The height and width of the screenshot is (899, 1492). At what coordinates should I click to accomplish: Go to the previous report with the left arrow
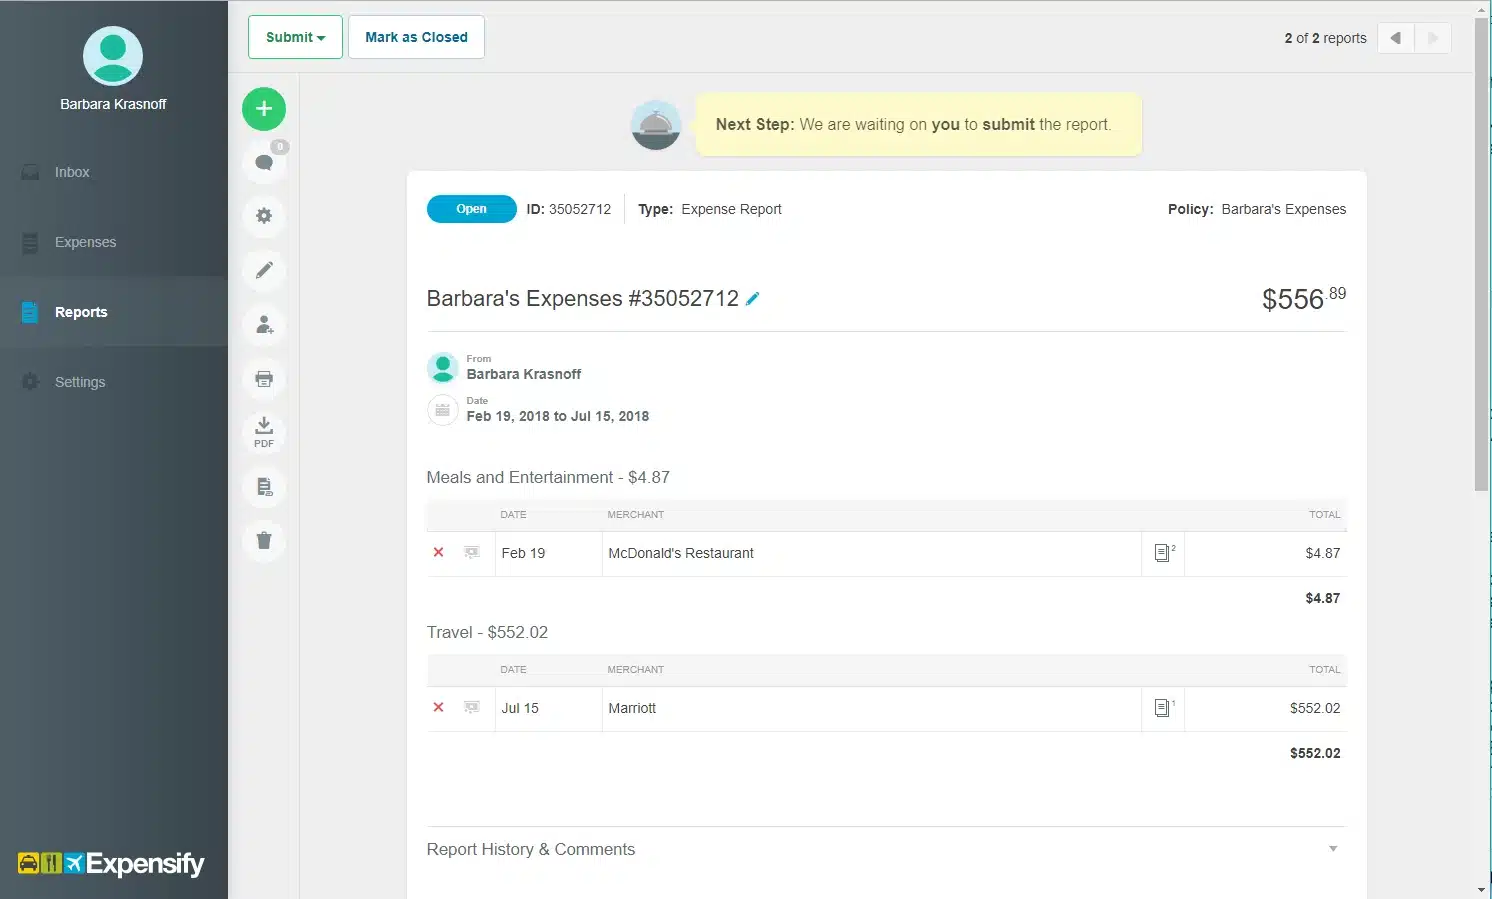point(1395,37)
